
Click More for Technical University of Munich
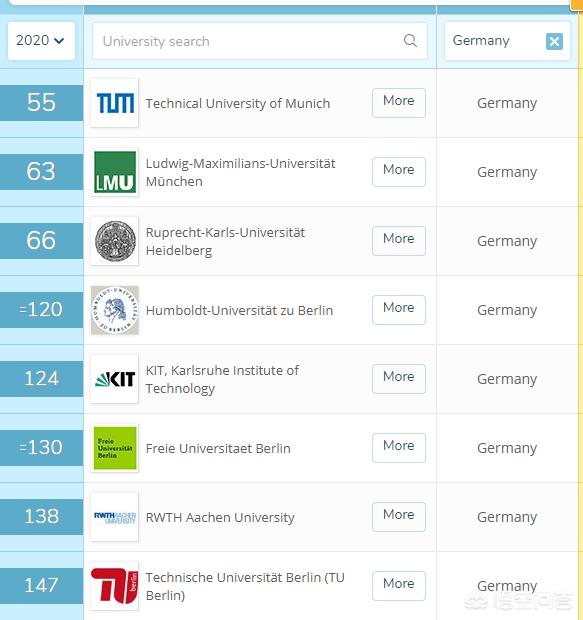399,103
